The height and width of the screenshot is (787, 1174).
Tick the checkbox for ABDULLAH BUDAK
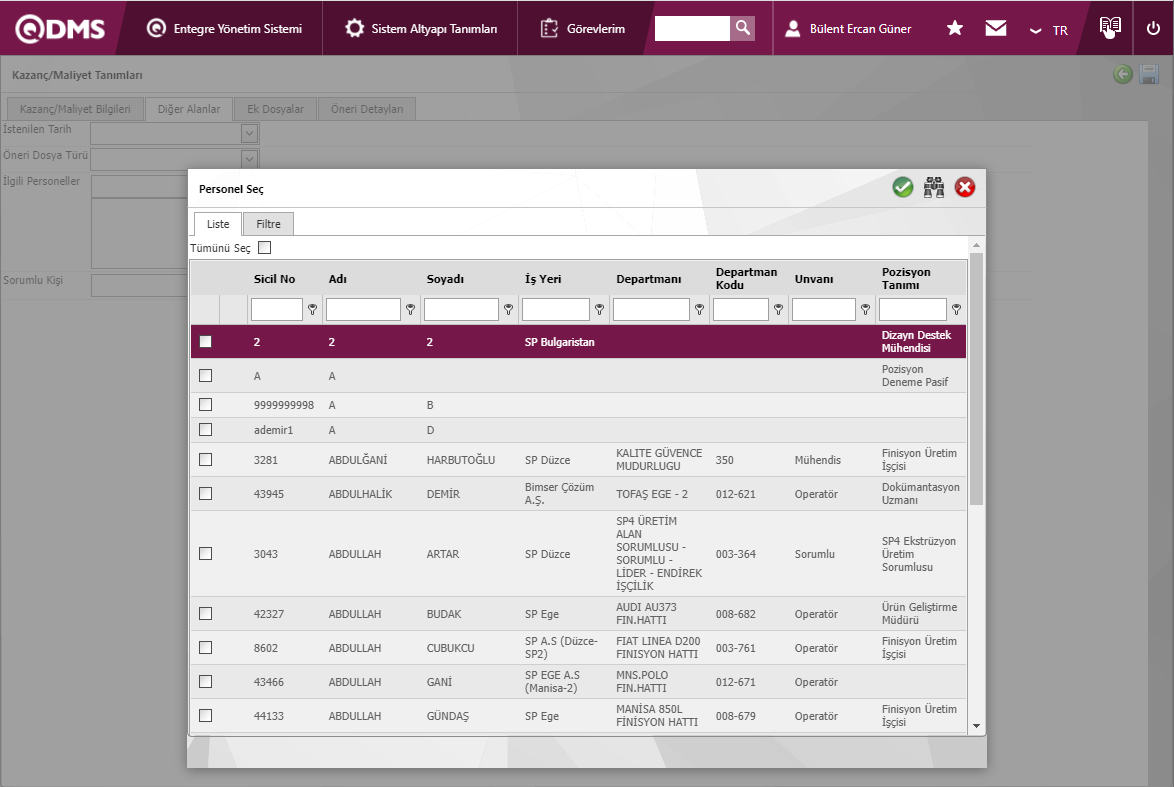click(206, 614)
